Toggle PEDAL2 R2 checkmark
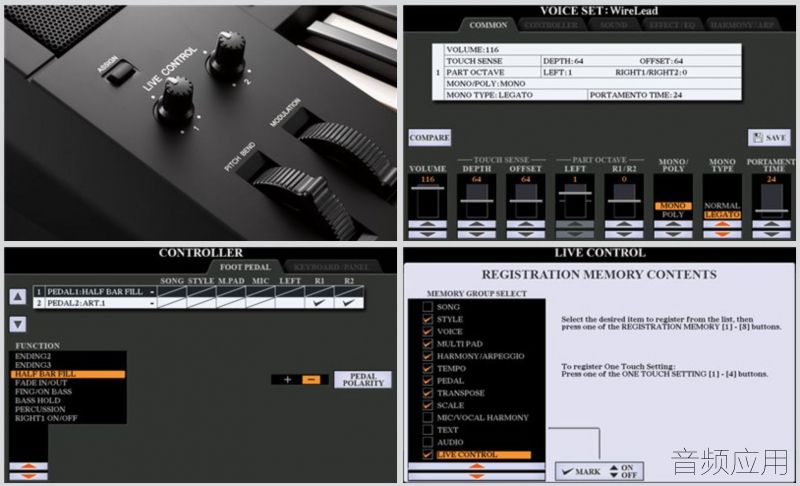Viewport: 800px width, 486px height. (x=349, y=303)
